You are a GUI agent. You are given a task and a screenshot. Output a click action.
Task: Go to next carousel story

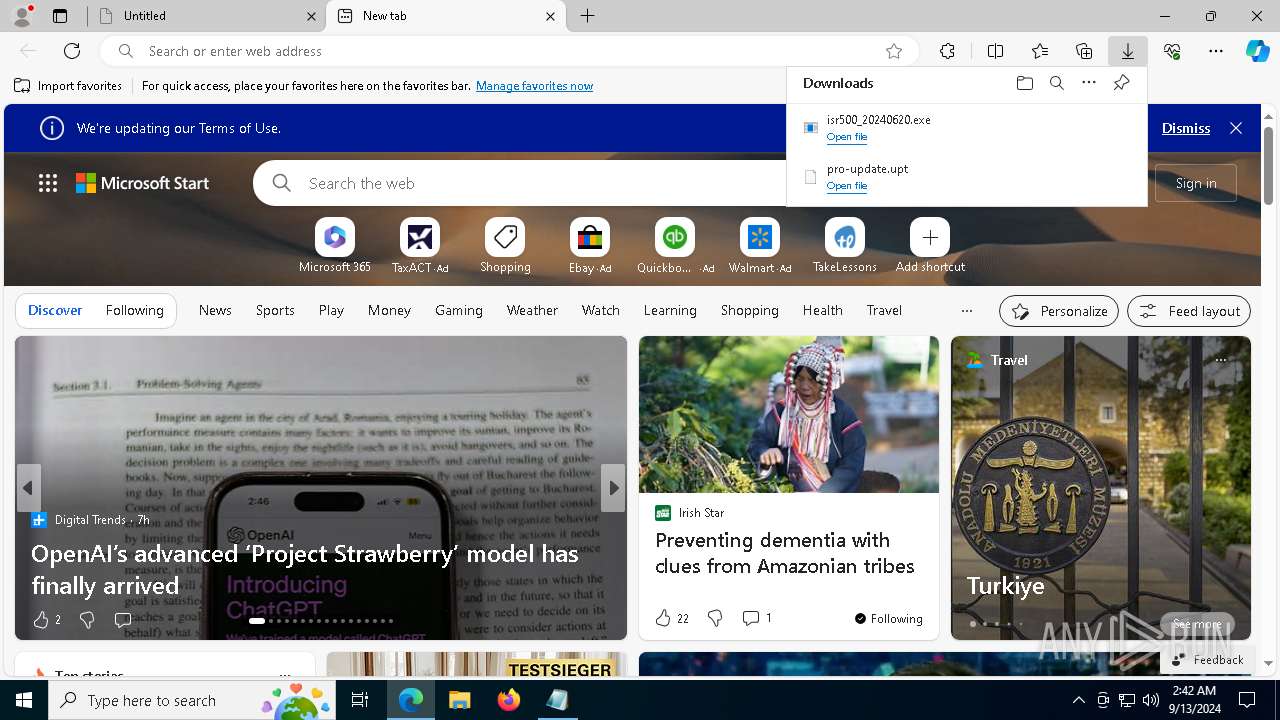coord(613,488)
